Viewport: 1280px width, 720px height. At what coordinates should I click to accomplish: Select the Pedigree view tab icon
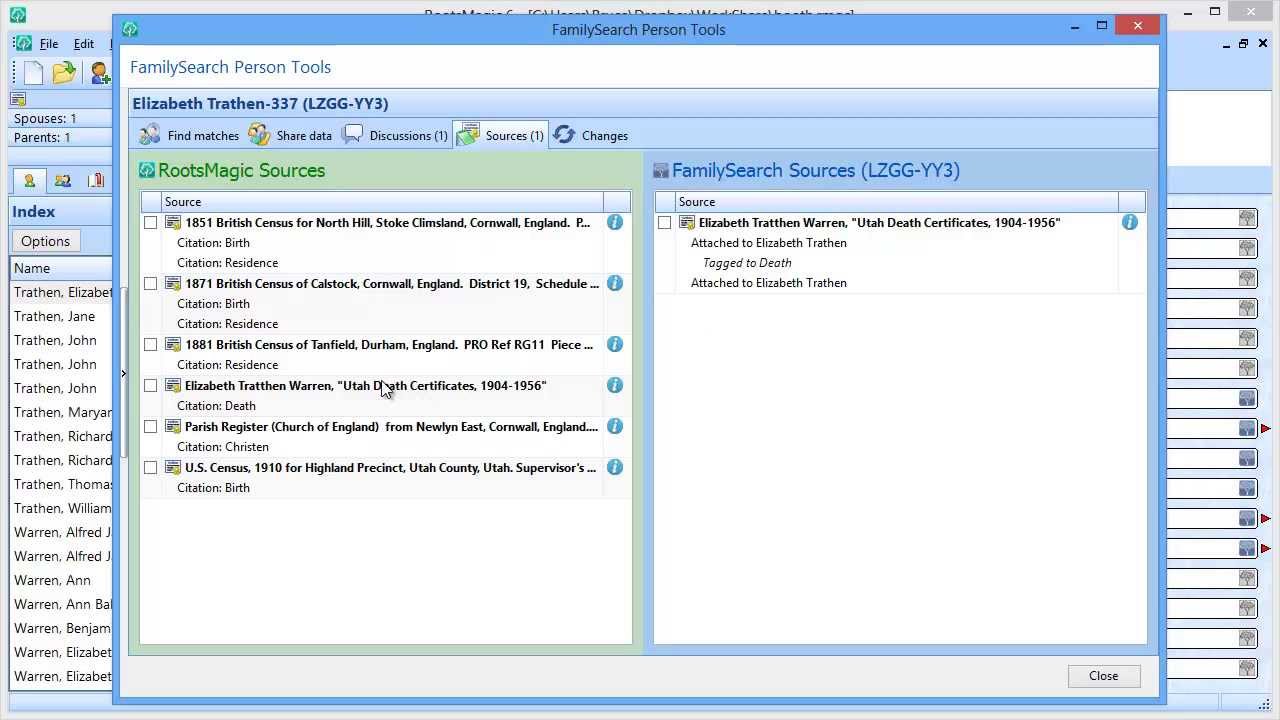[x=29, y=181]
